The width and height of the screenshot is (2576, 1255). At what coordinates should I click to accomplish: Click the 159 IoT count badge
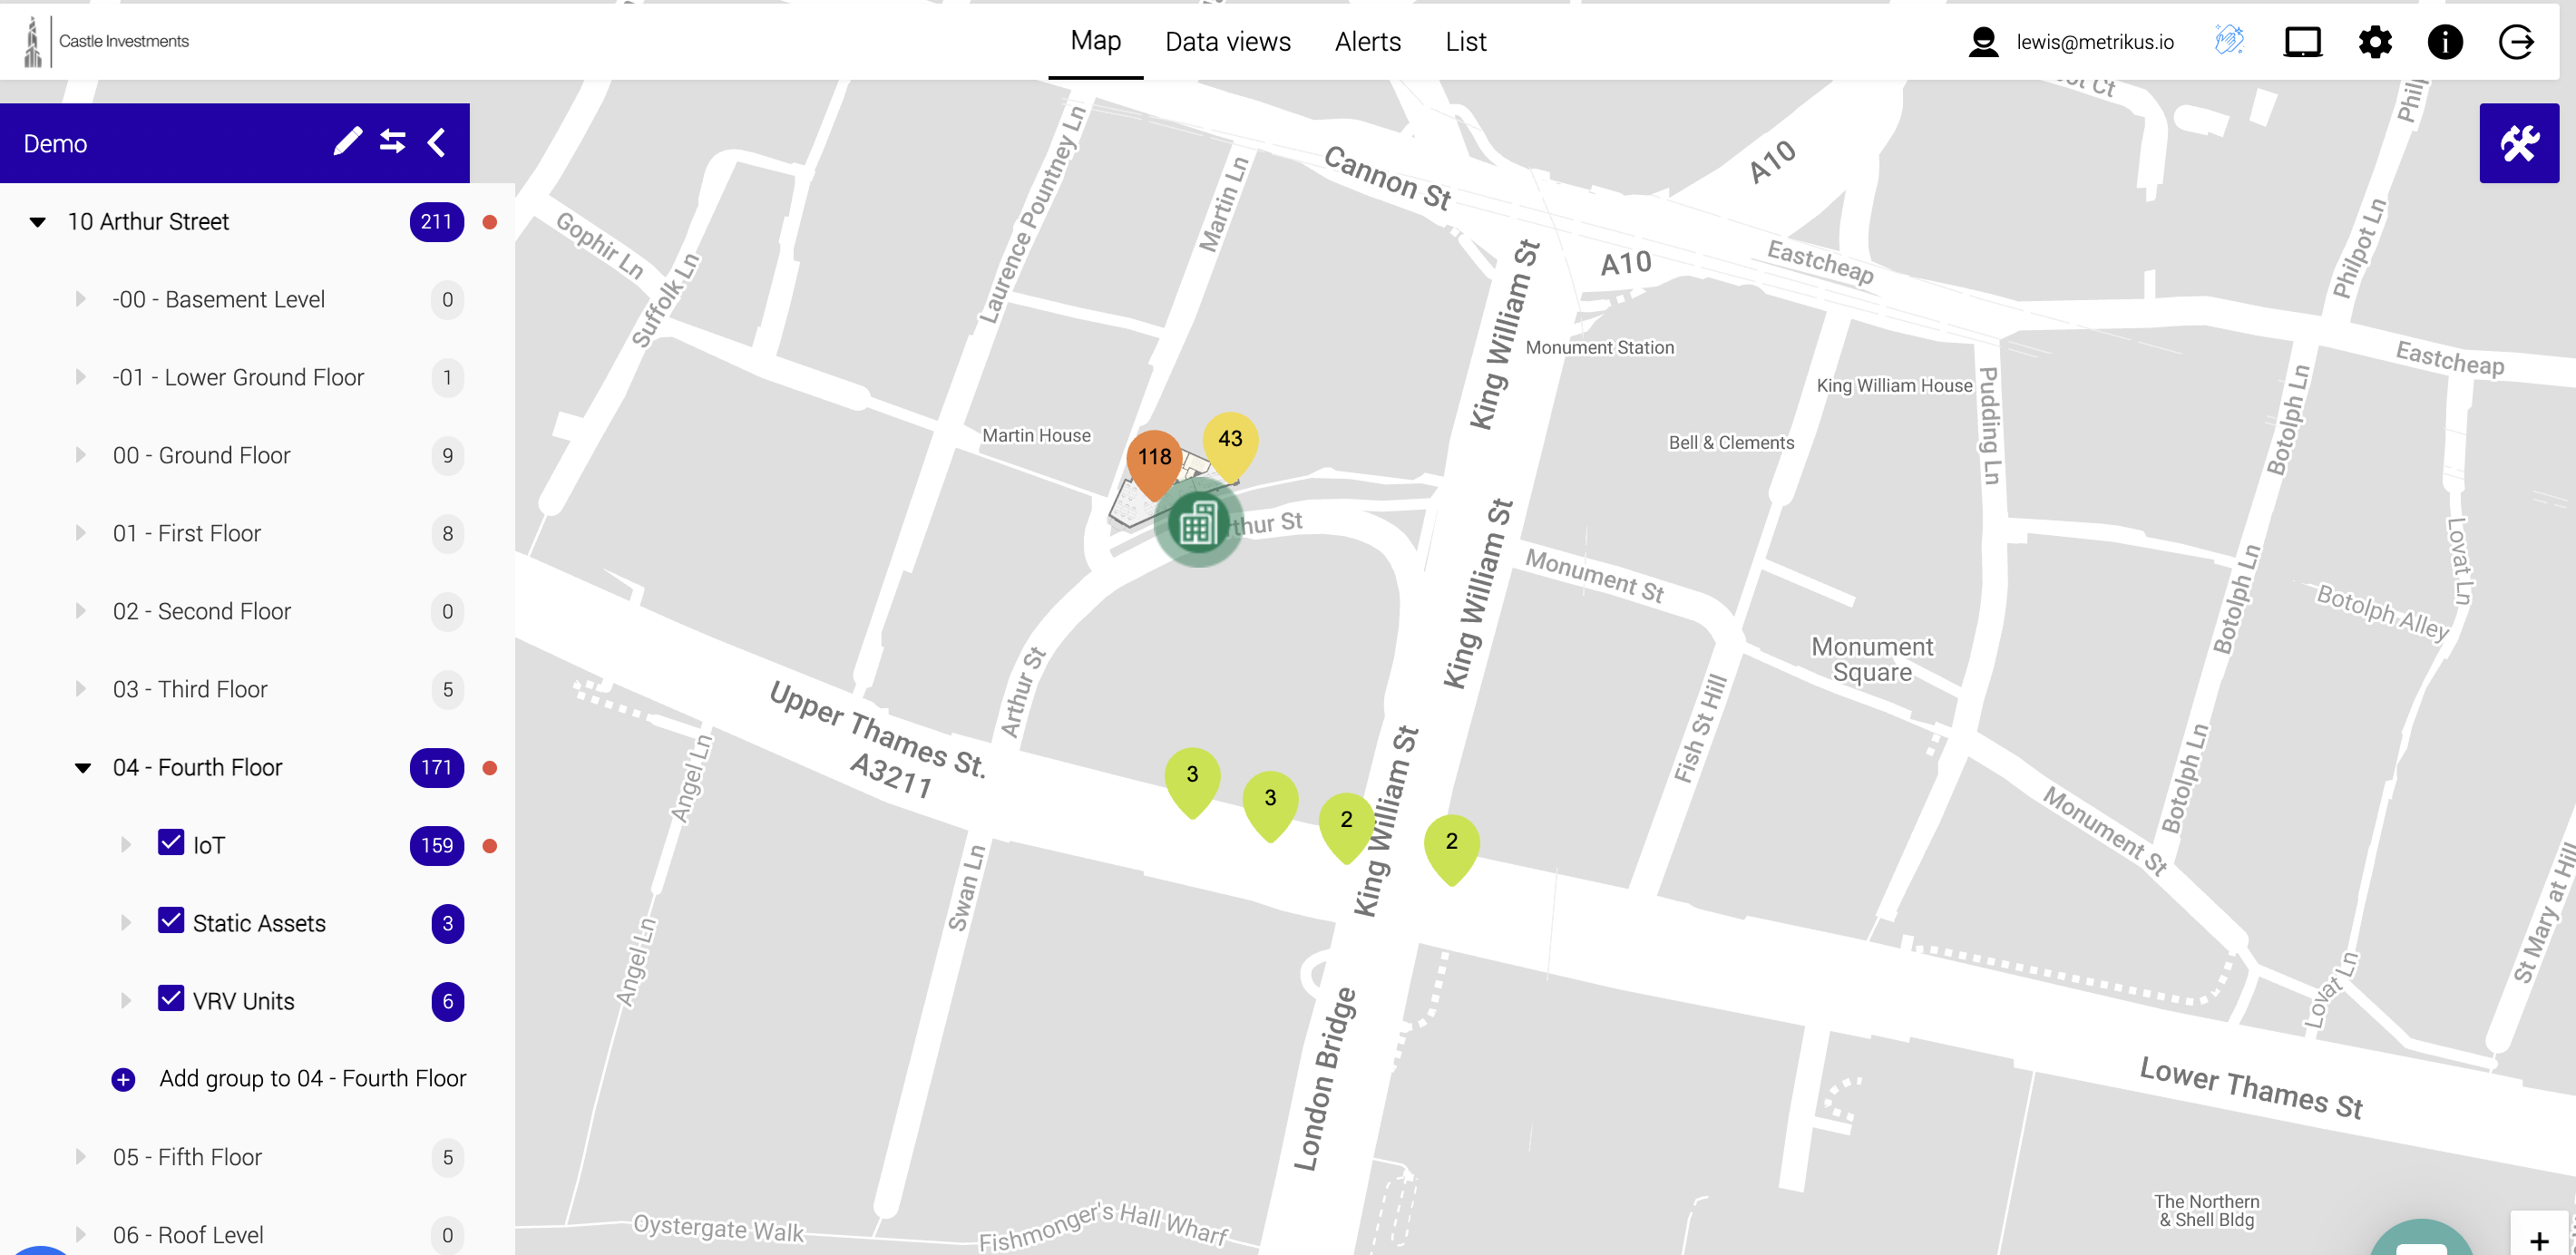pos(437,846)
